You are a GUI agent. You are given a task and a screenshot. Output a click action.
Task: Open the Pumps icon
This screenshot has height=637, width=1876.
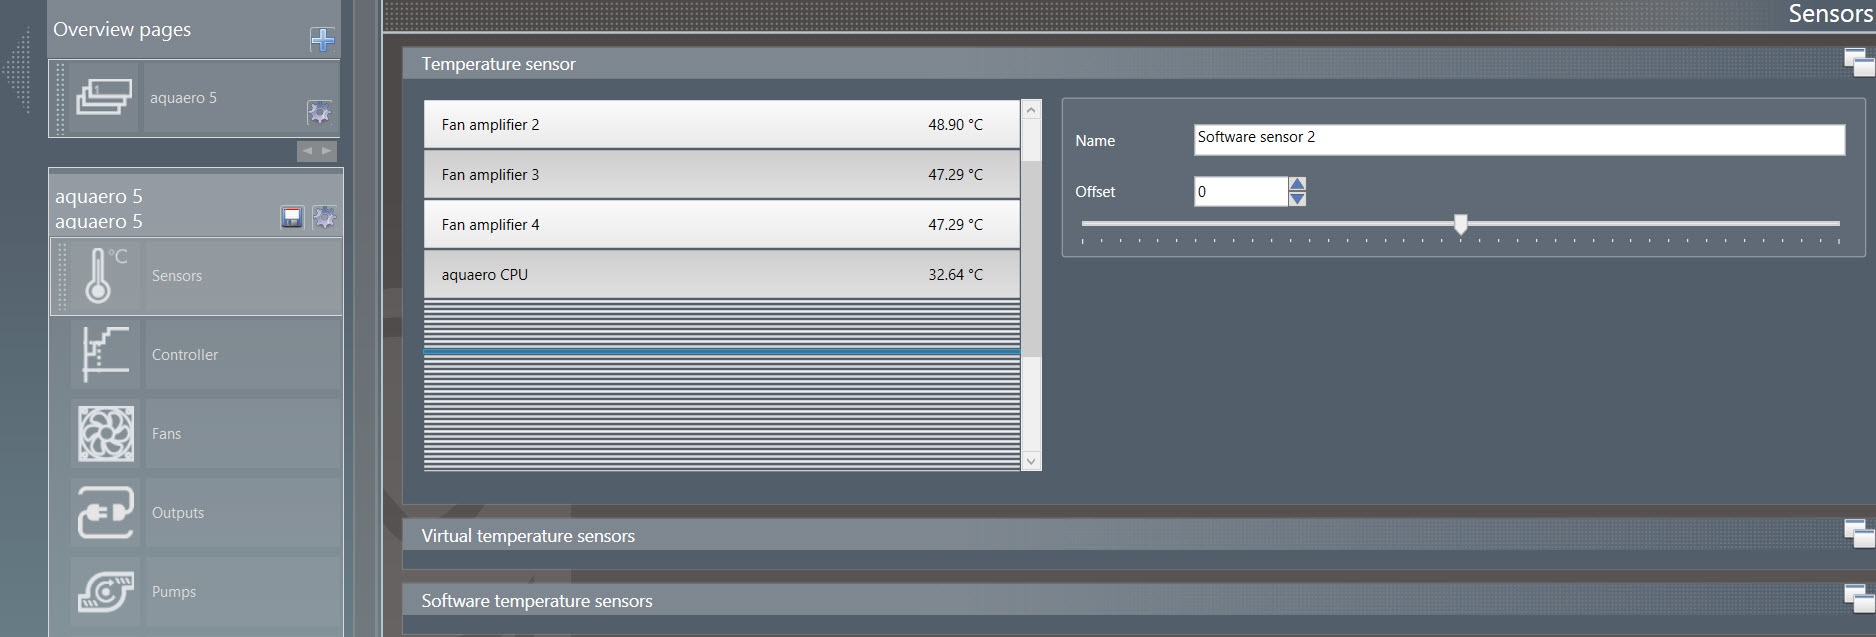[105, 591]
